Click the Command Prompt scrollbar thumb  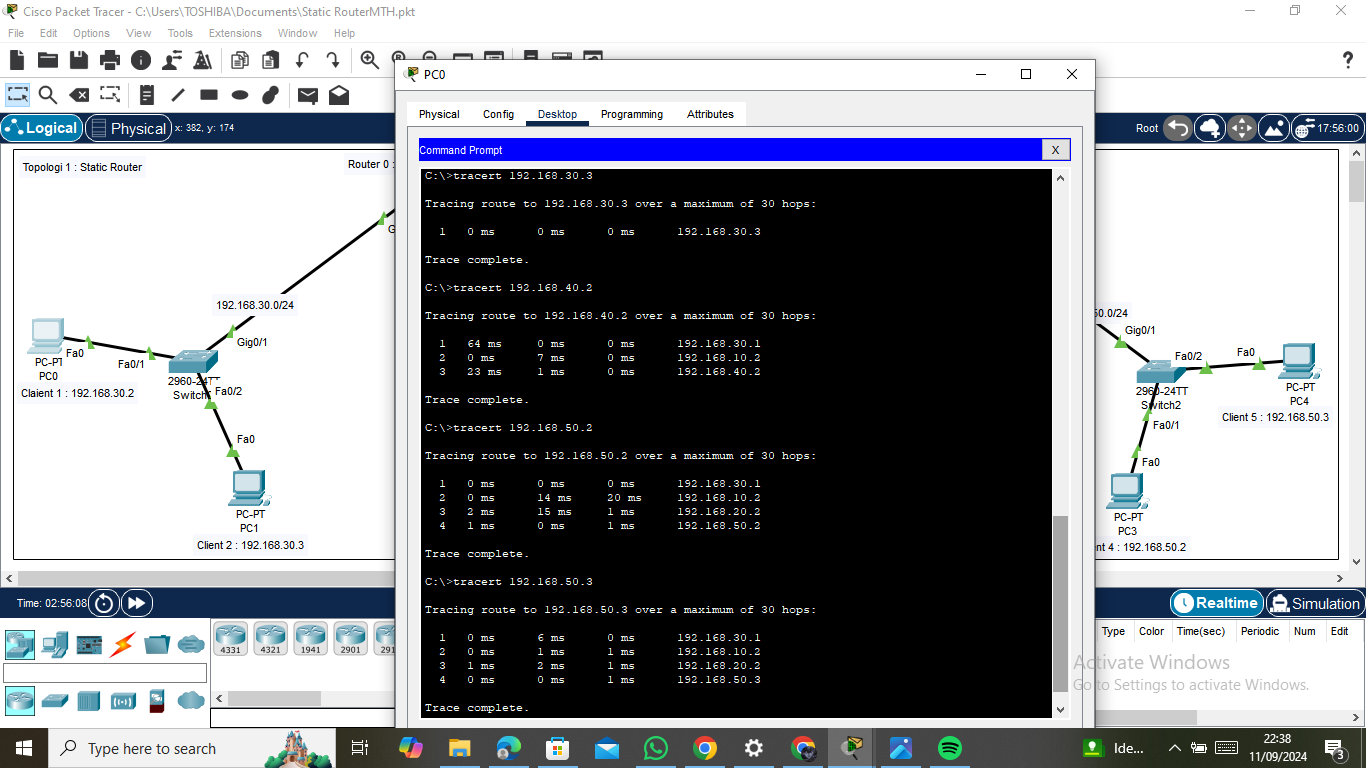click(1060, 604)
